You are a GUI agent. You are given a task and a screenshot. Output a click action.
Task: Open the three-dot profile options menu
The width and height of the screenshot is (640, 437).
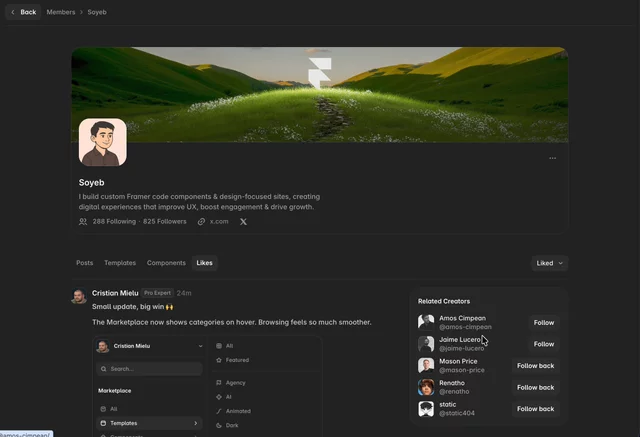(x=552, y=158)
